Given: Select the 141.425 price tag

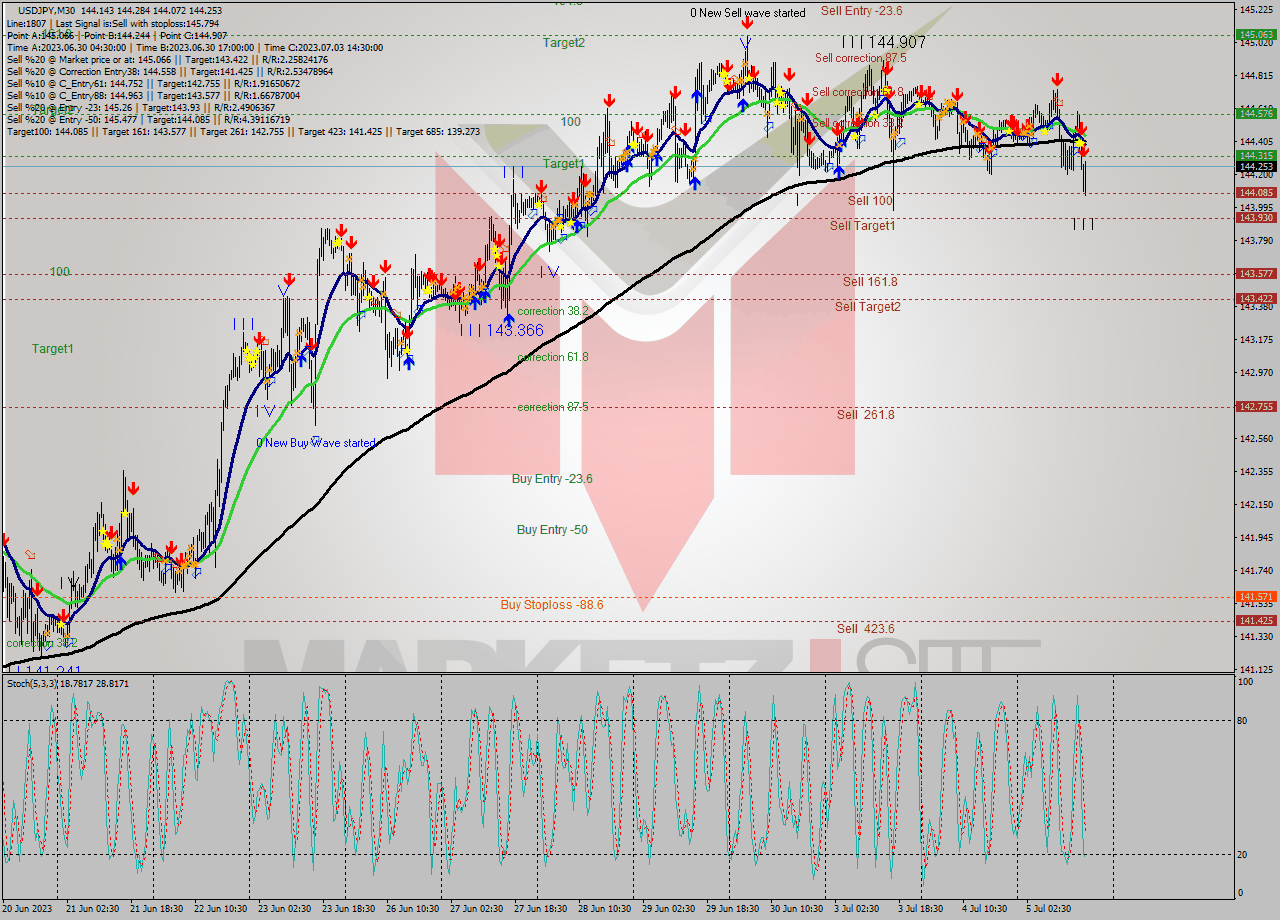Looking at the screenshot, I should point(1256,621).
